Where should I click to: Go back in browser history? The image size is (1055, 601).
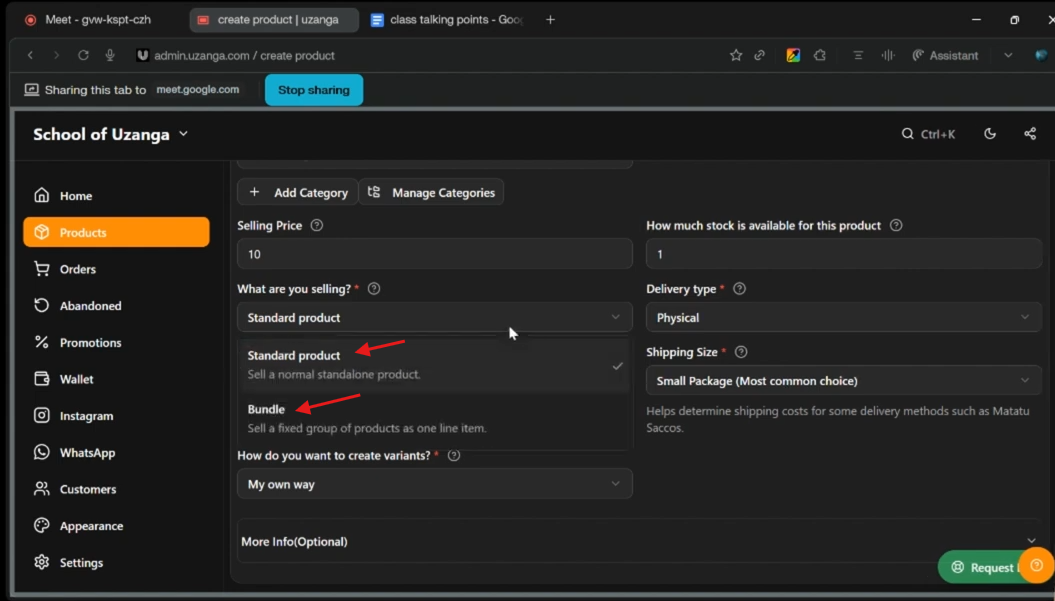(x=30, y=55)
